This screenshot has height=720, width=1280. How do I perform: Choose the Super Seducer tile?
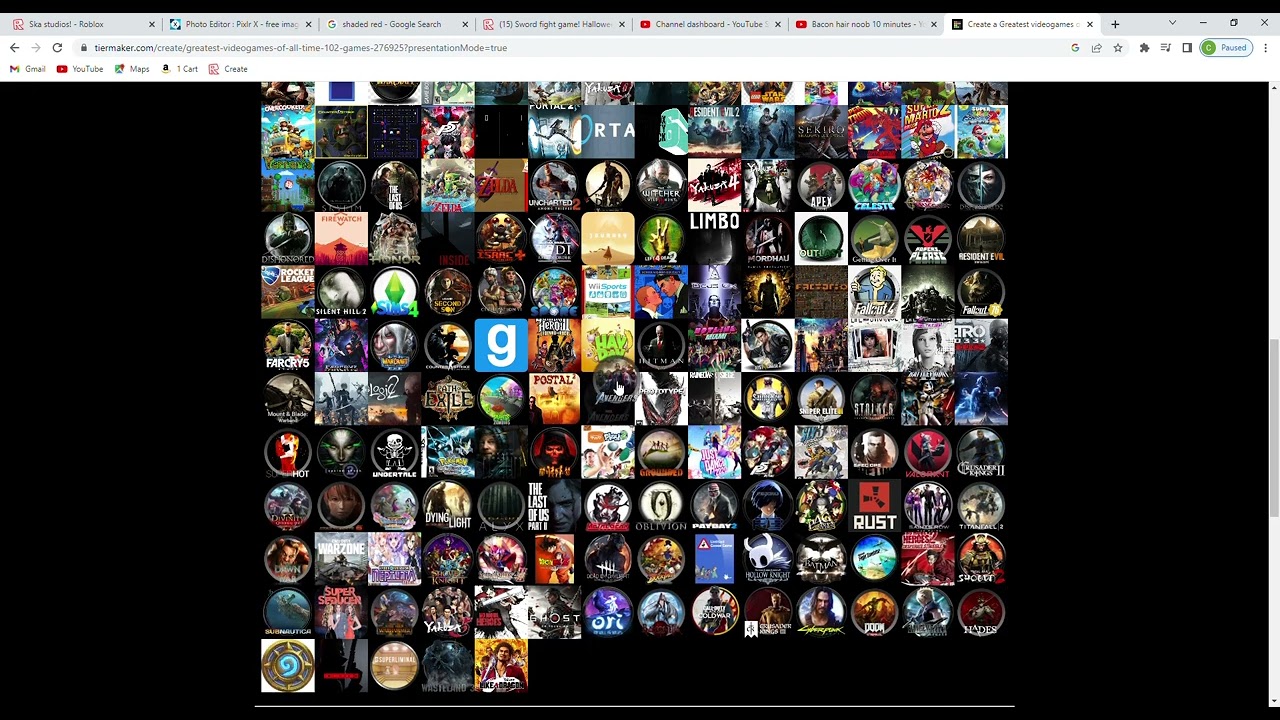[341, 613]
